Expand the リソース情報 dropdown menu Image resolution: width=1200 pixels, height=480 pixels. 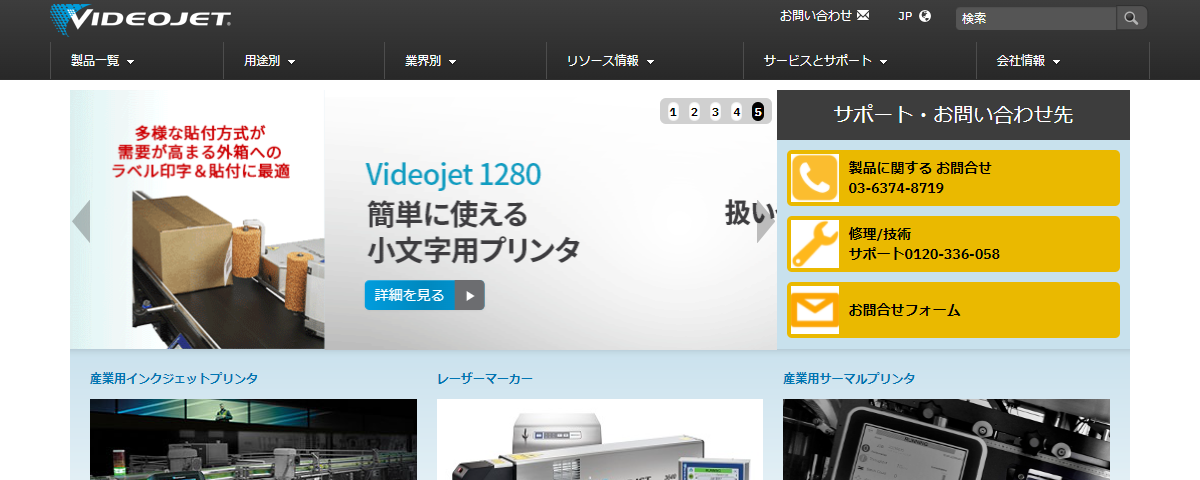[x=610, y=61]
